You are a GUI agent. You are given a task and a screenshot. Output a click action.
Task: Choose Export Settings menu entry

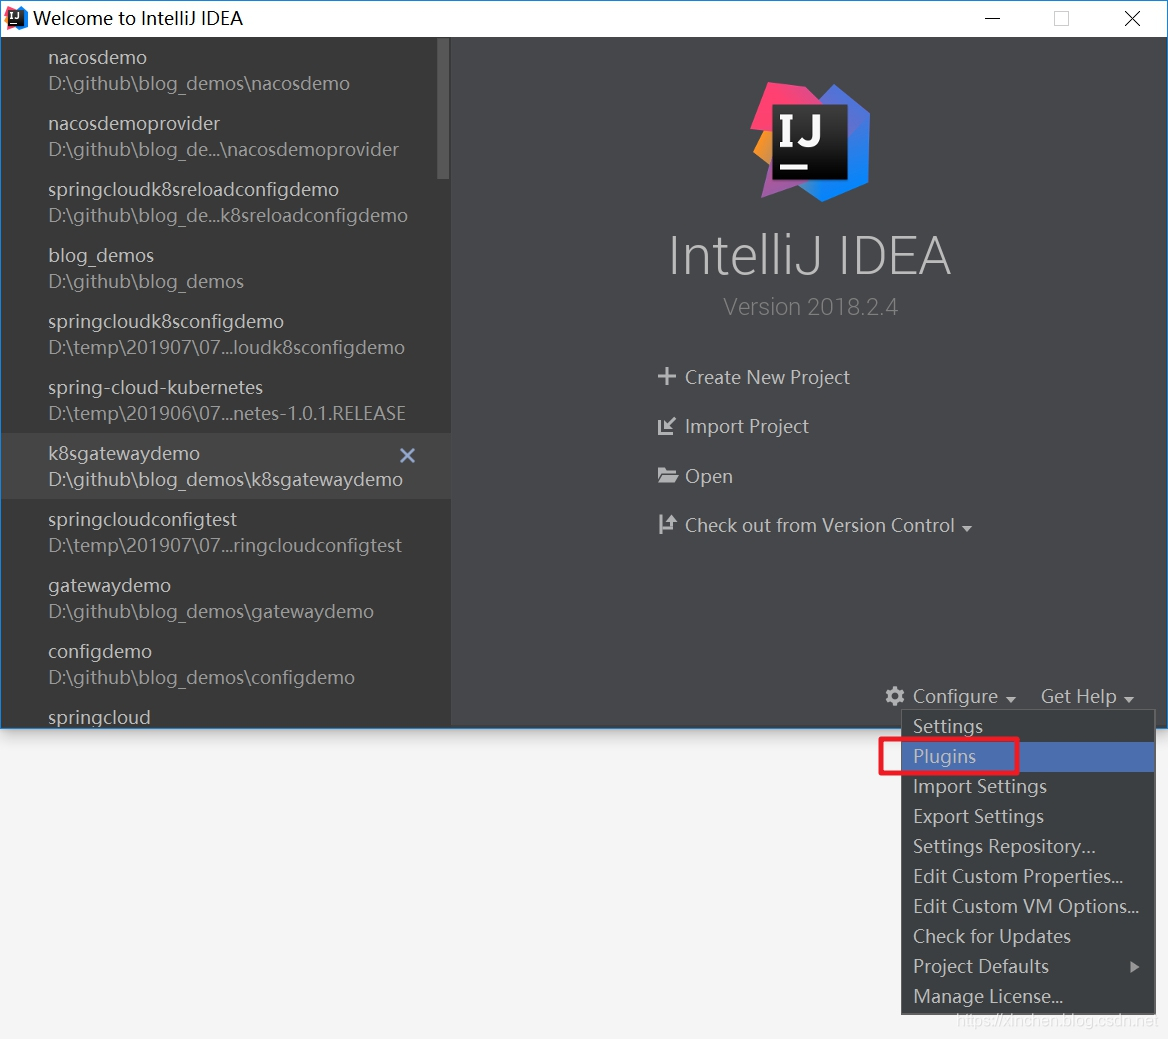tap(1028, 816)
